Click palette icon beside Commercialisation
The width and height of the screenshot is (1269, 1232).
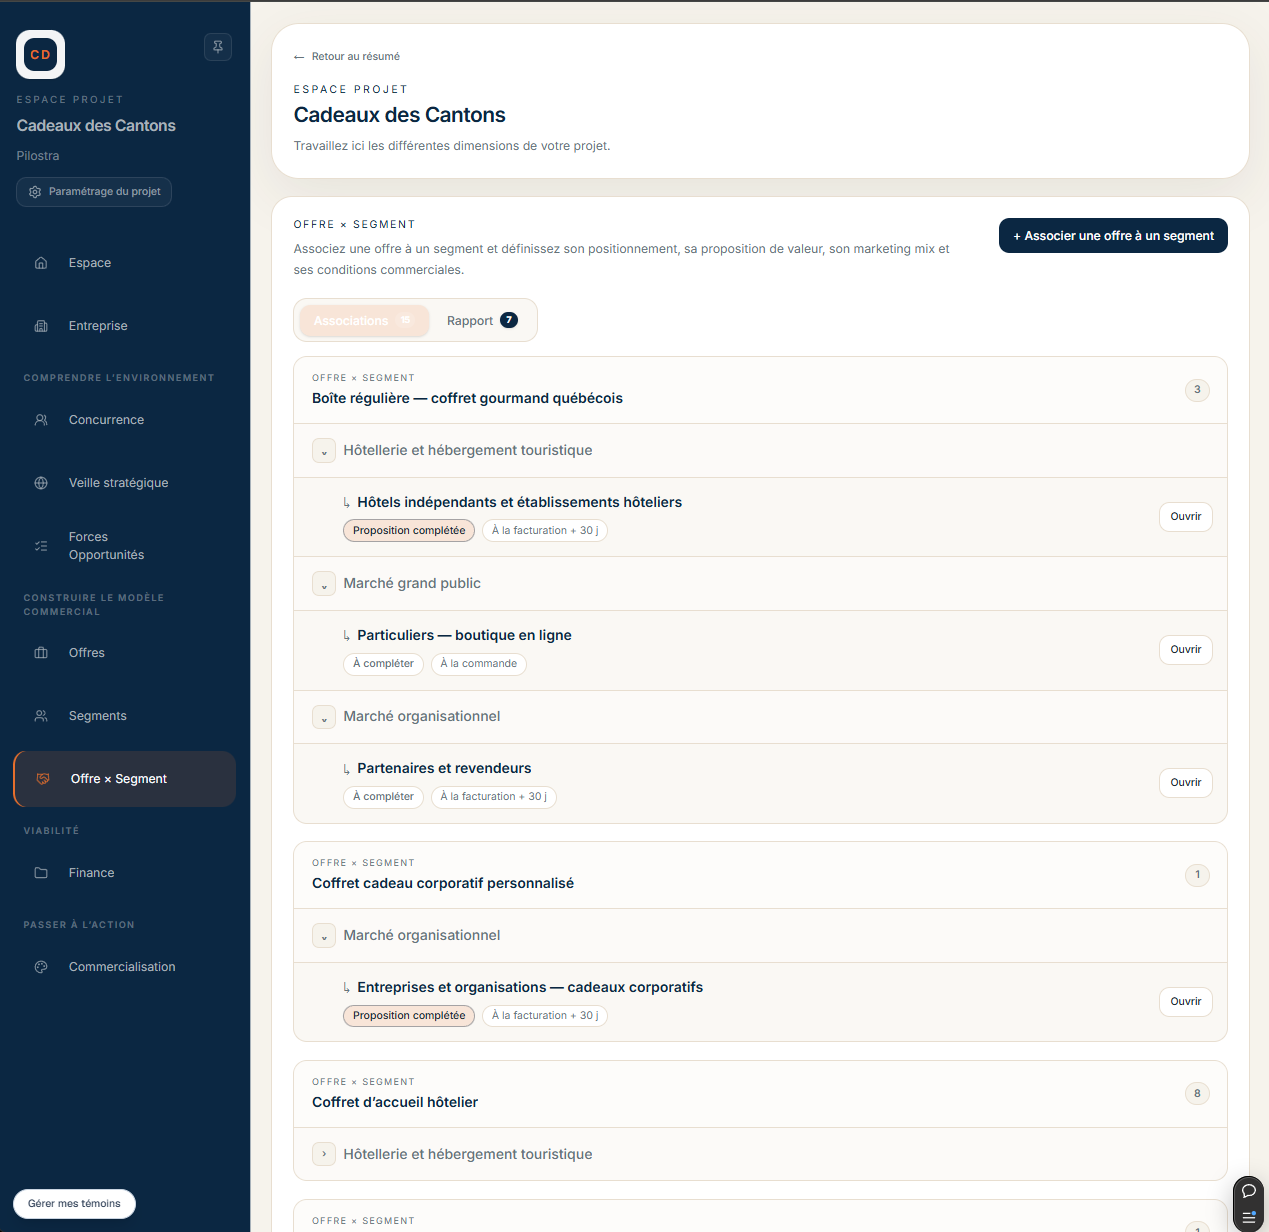pyautogui.click(x=41, y=967)
